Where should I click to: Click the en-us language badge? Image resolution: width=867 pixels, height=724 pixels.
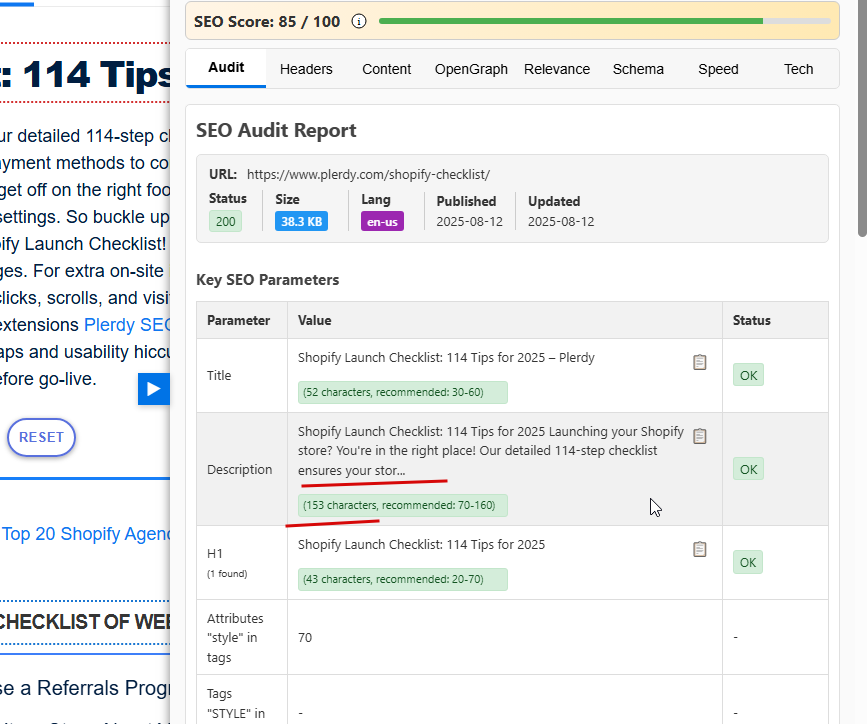click(382, 222)
